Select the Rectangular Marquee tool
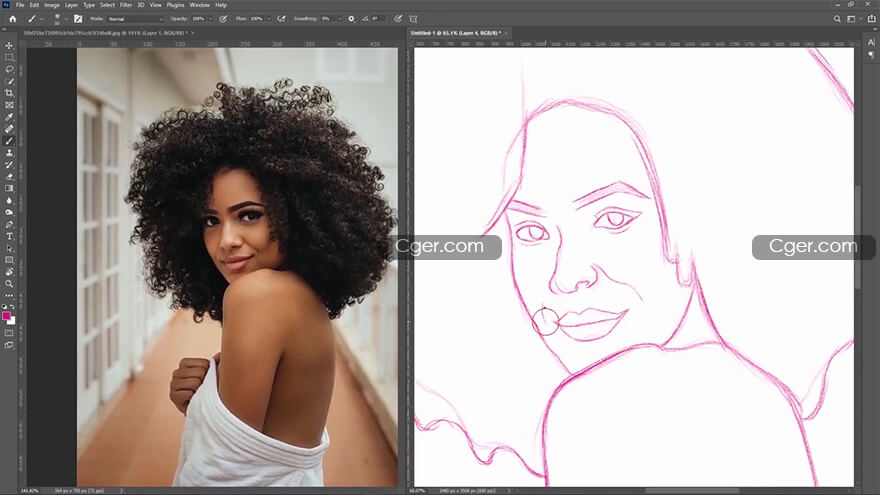The image size is (880, 495). point(9,57)
